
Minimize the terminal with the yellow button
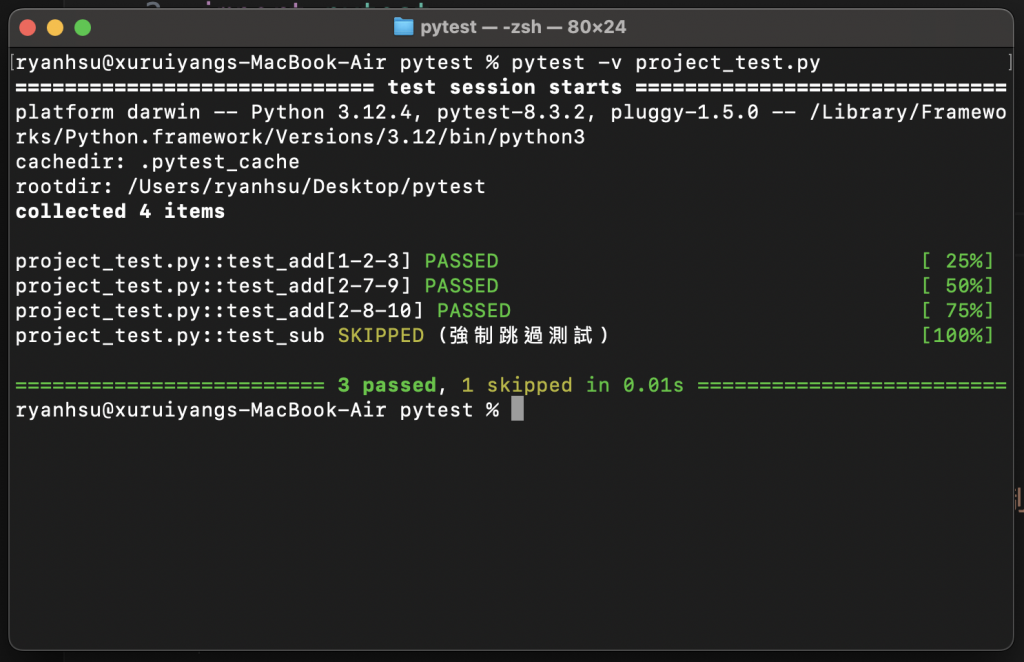pyautogui.click(x=54, y=27)
